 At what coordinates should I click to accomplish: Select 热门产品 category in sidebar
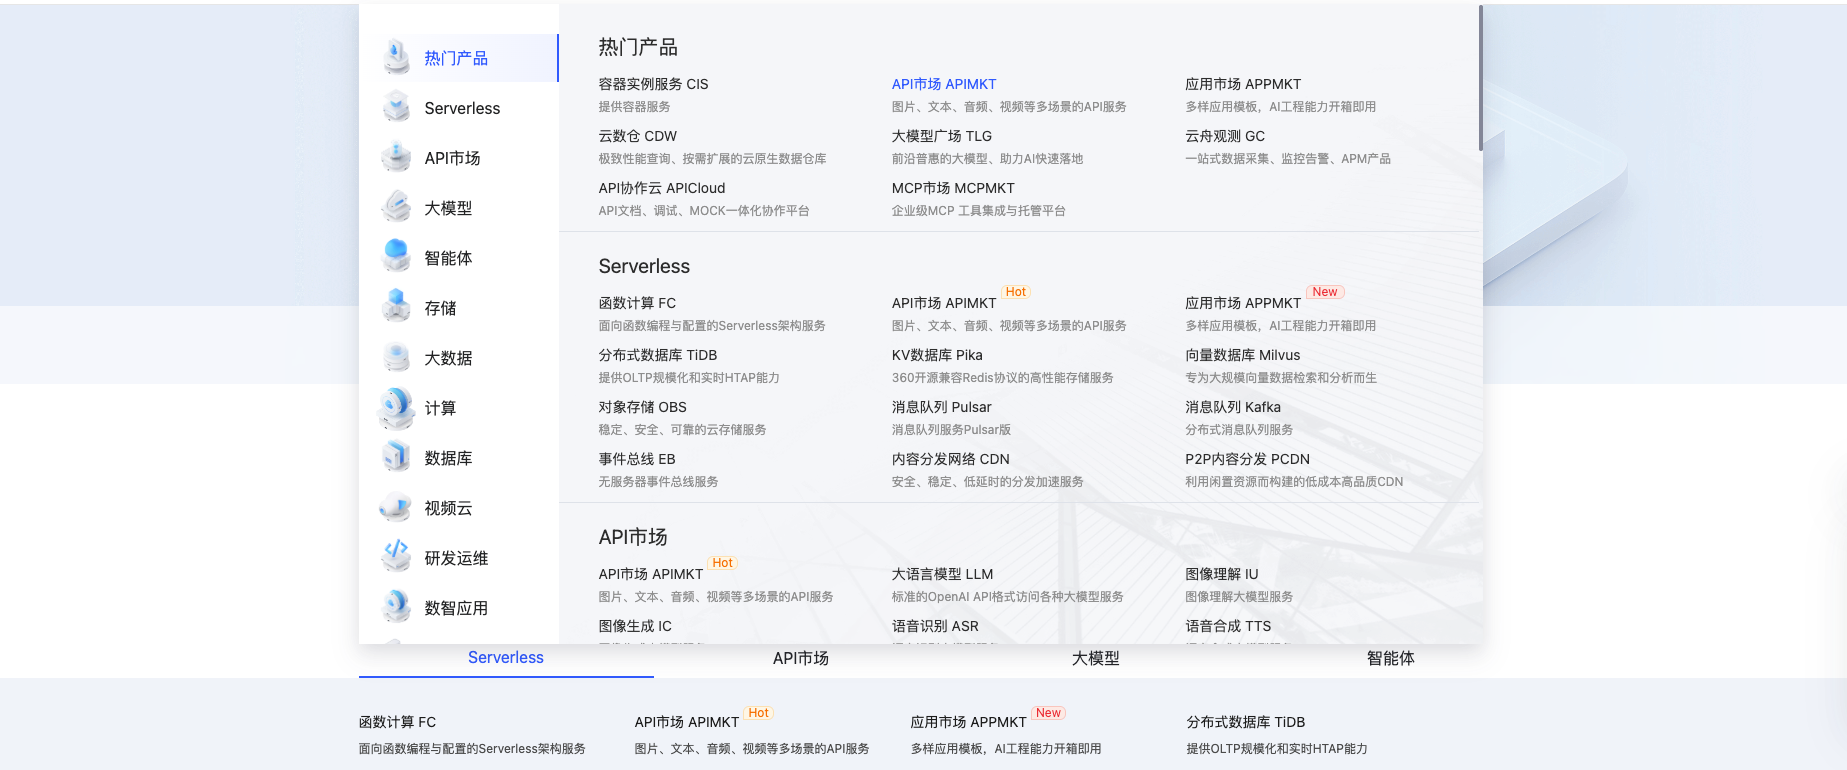[459, 58]
